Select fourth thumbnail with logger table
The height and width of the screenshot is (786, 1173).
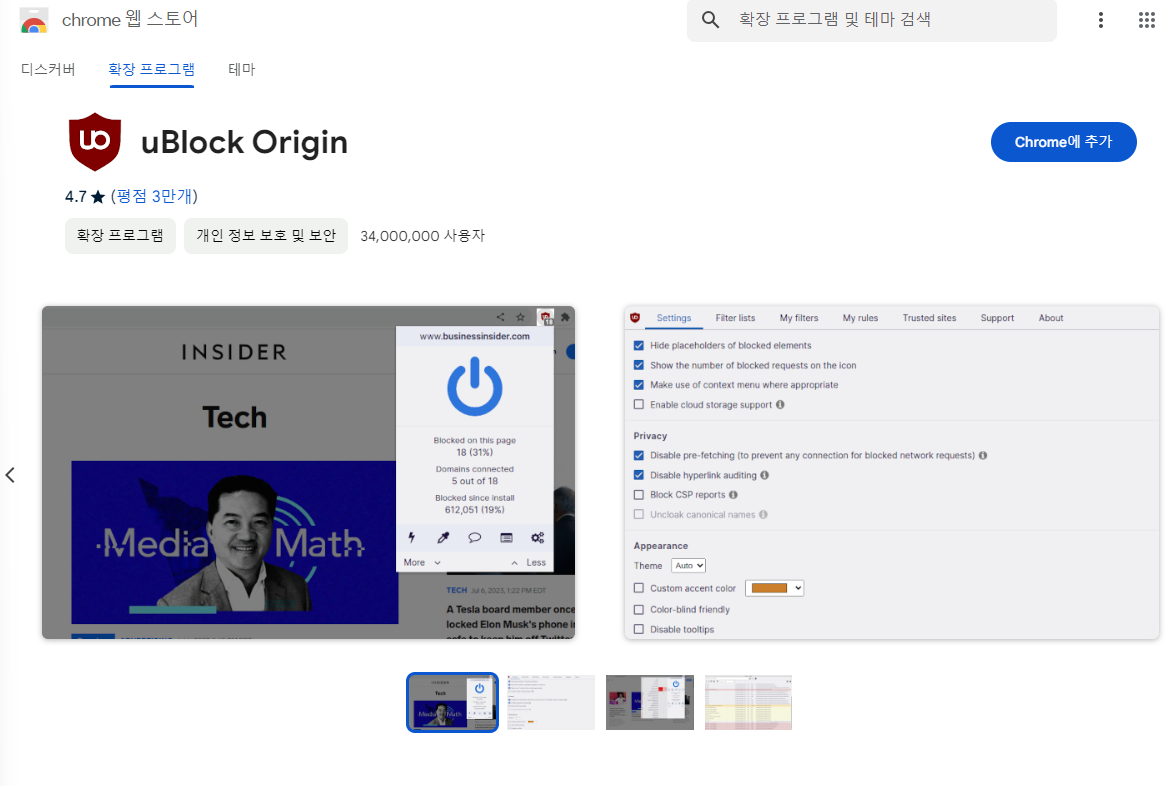click(x=748, y=702)
